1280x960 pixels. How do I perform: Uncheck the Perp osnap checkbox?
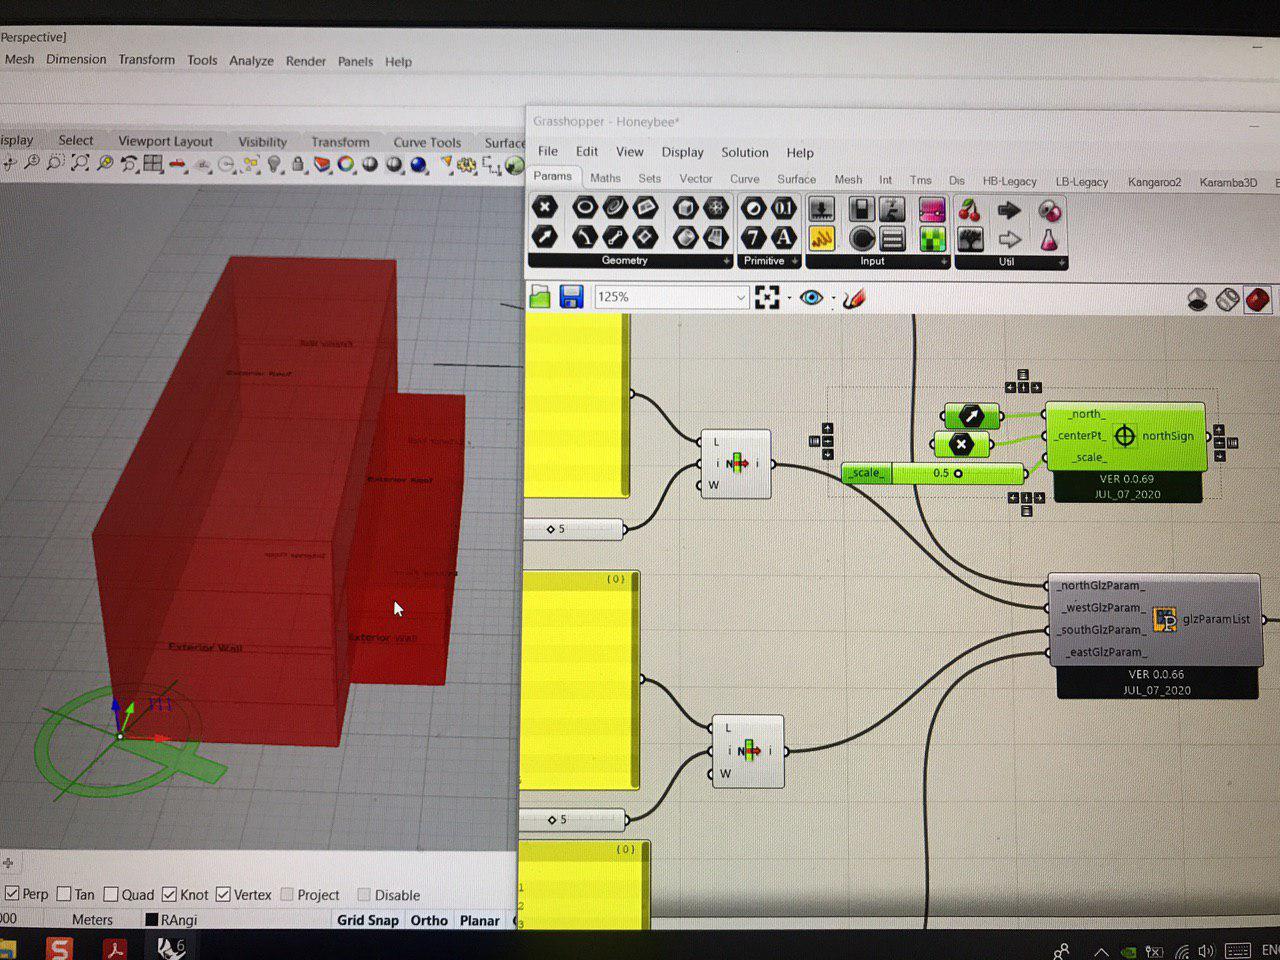click(x=12, y=893)
